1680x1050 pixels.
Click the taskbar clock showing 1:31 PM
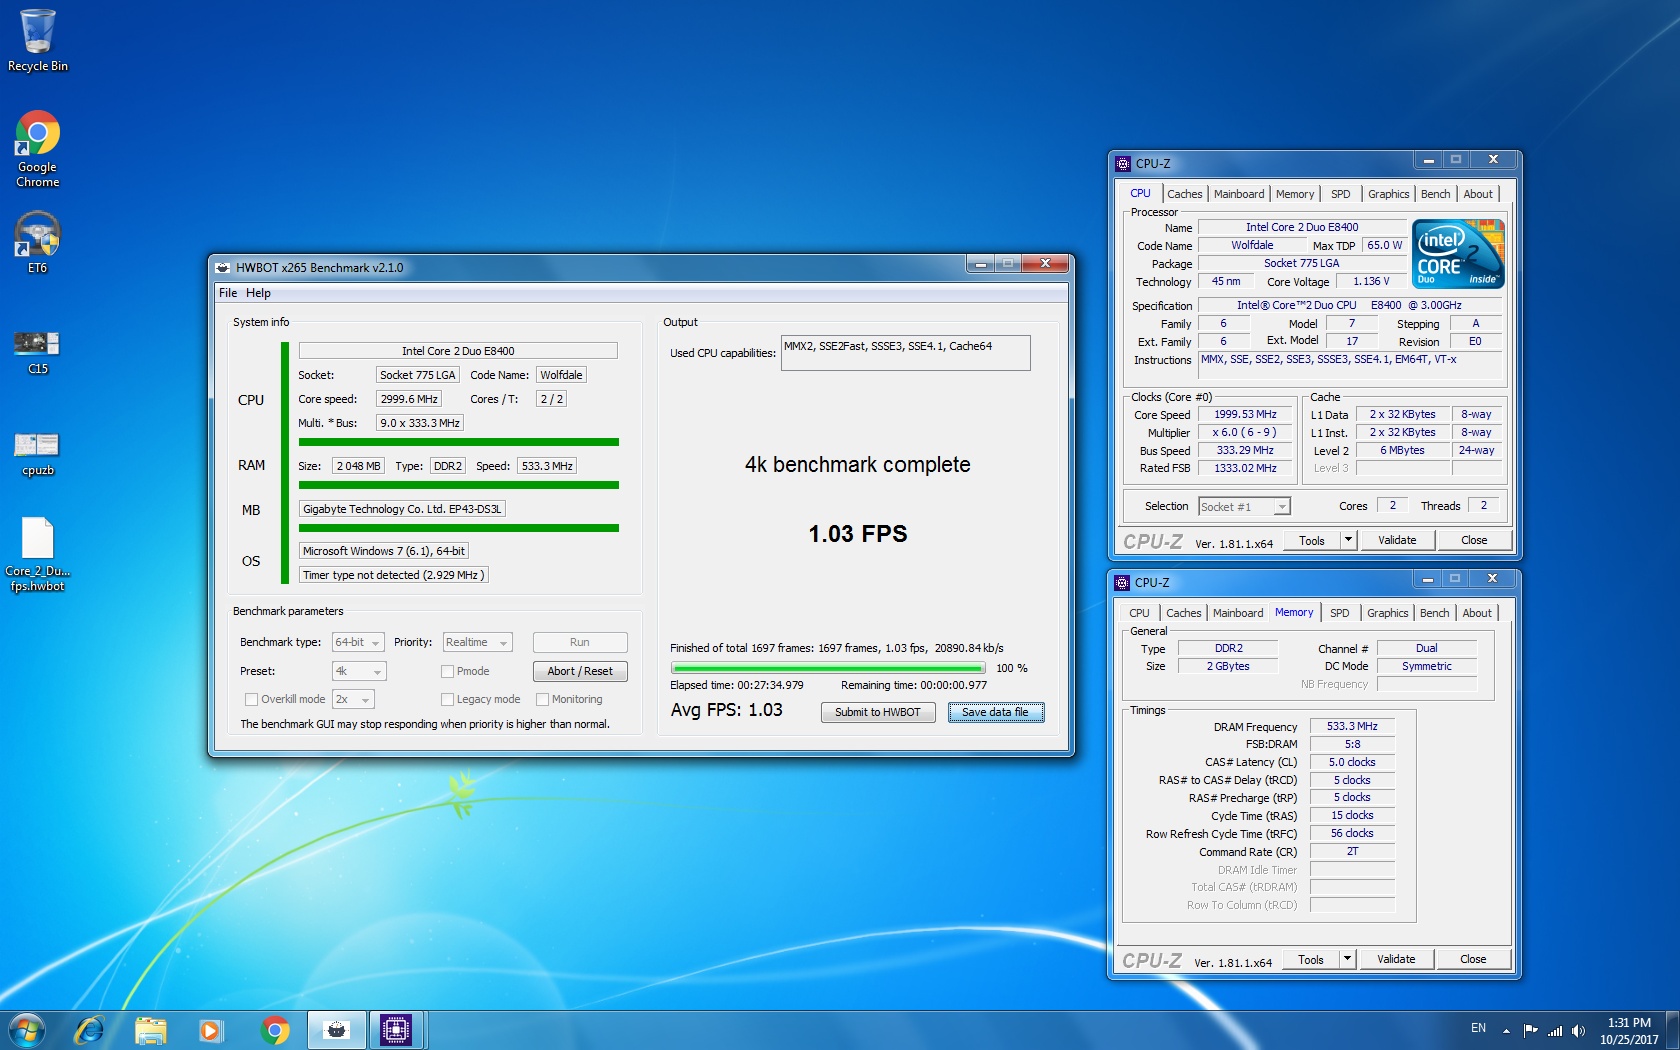tap(1629, 1031)
